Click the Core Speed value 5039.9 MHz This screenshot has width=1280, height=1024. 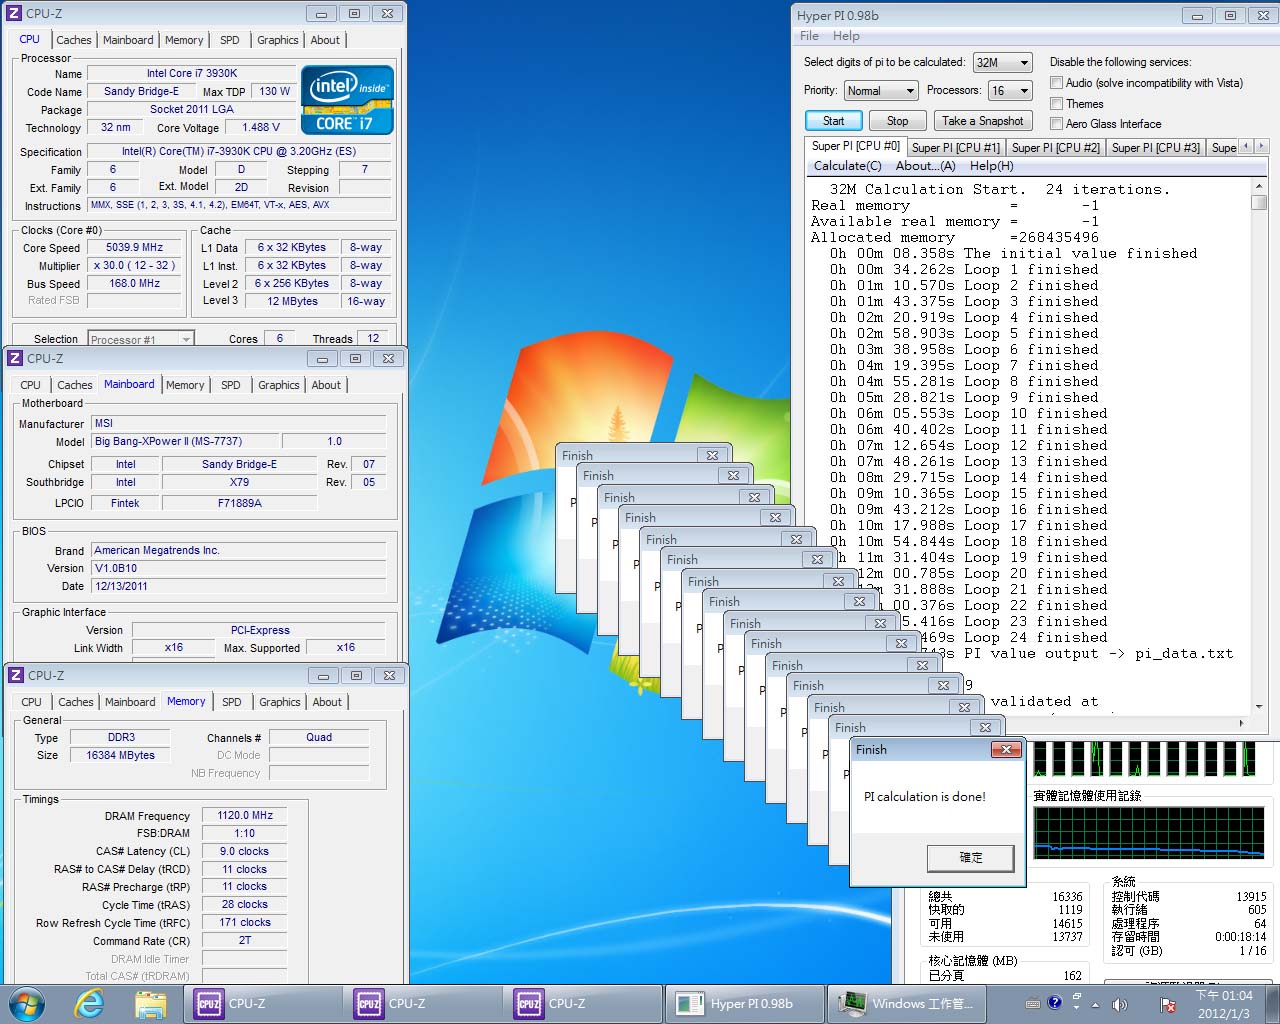(134, 247)
